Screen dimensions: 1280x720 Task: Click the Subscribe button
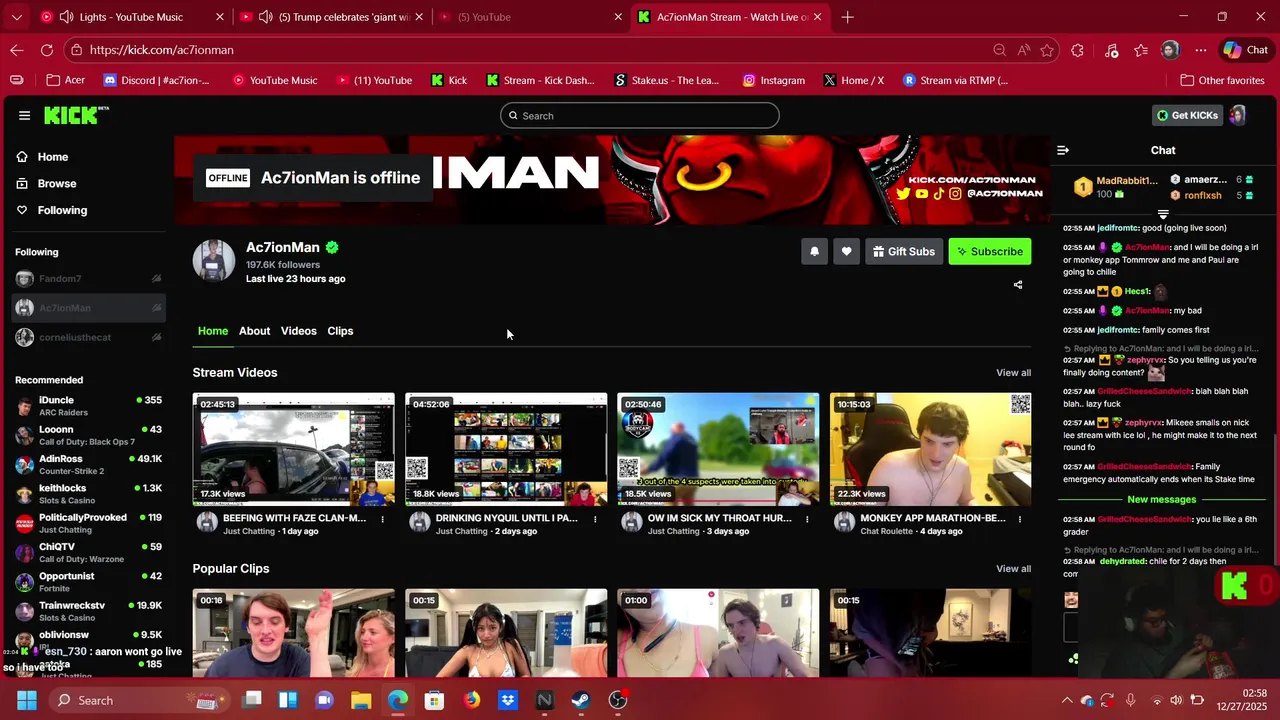click(x=989, y=251)
